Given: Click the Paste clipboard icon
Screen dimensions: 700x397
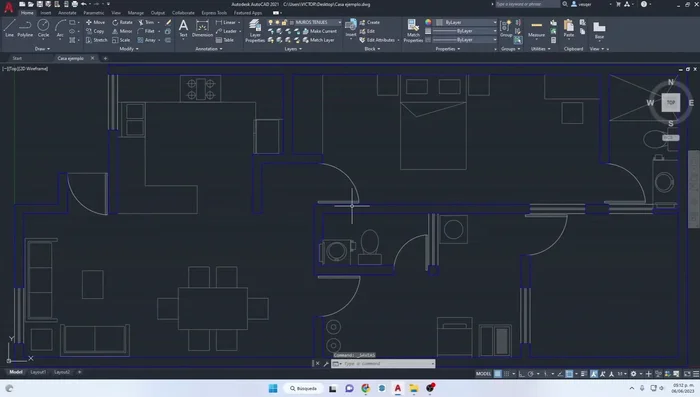Looking at the screenshot, I should [x=568, y=28].
